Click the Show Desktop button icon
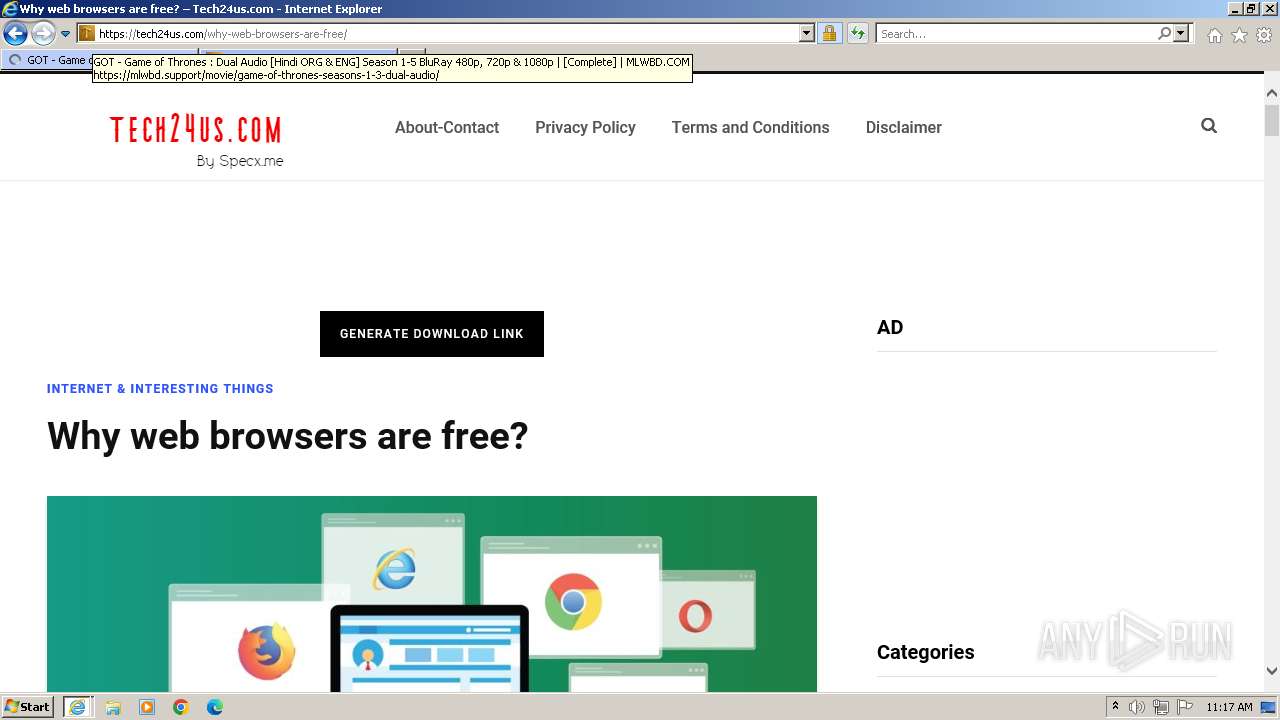Screen dimensions: 1280x720 click(1268, 707)
